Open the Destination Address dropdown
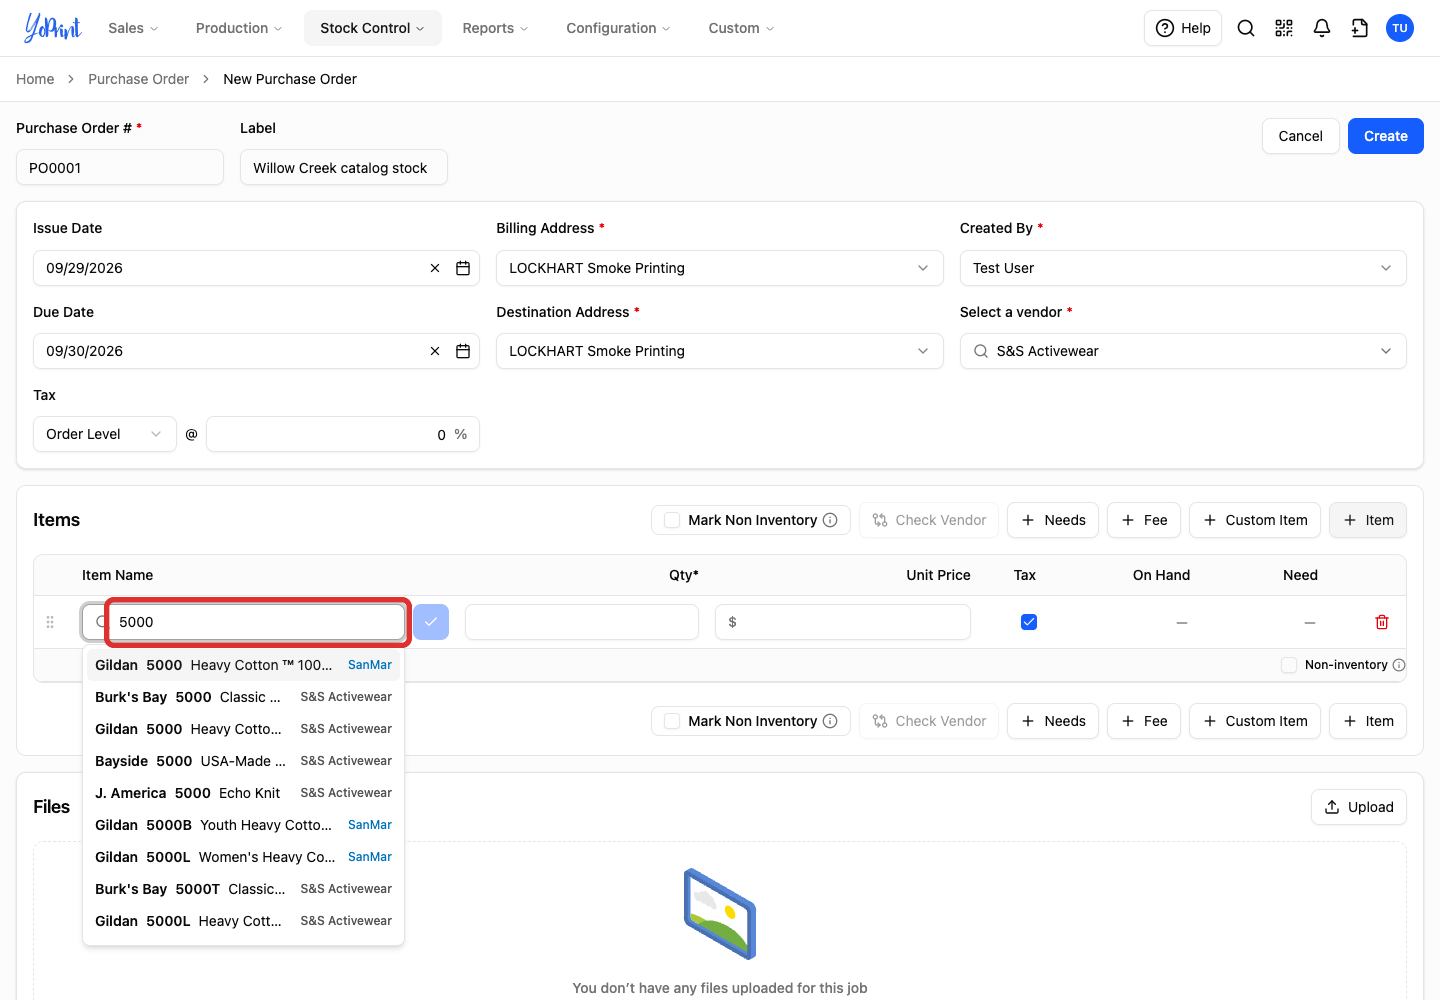Image resolution: width=1440 pixels, height=1000 pixels. click(720, 351)
